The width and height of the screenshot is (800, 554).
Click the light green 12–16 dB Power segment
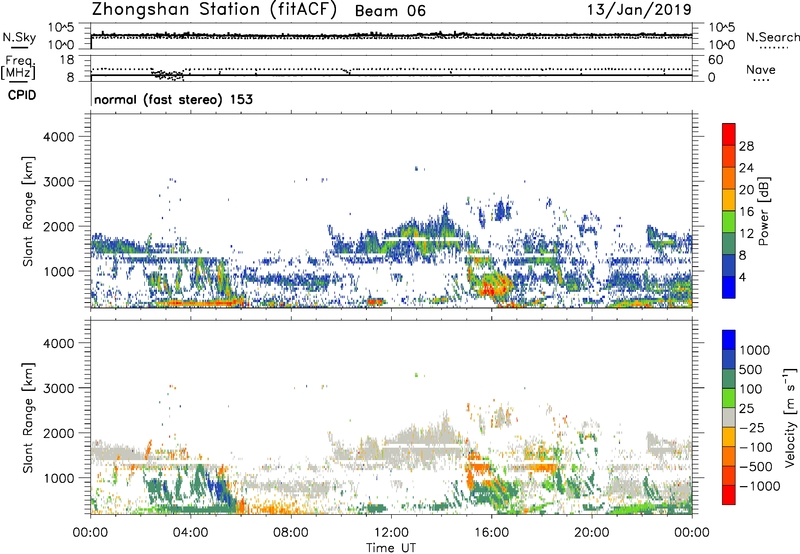point(729,221)
